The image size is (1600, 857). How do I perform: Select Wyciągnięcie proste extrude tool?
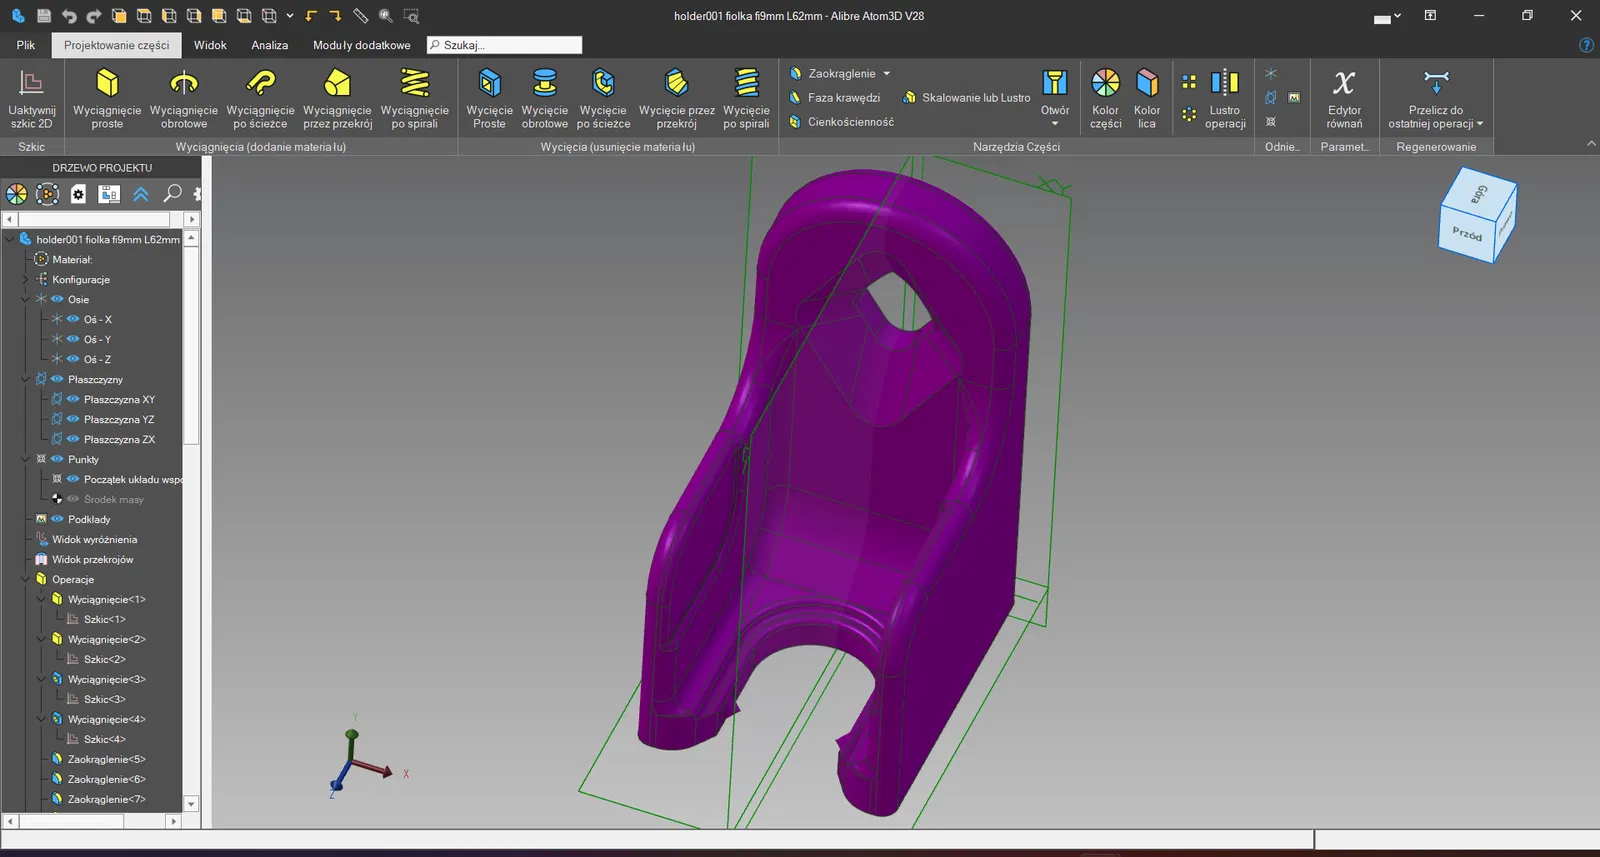[x=107, y=98]
